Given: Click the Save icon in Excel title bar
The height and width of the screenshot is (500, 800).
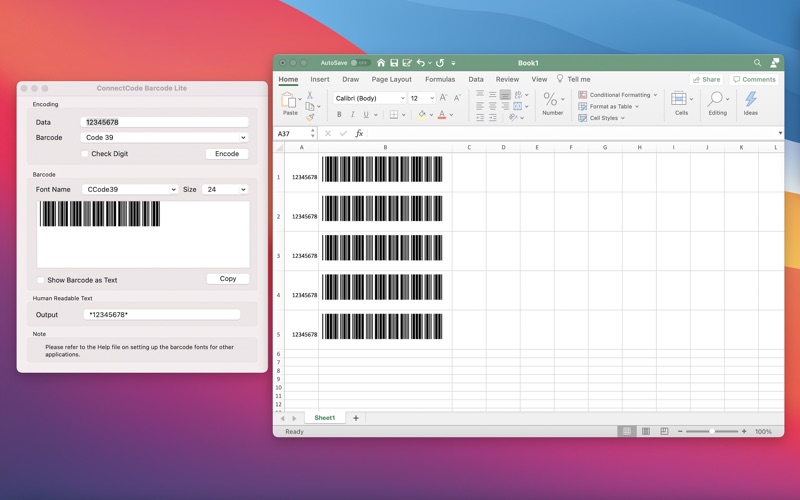Looking at the screenshot, I should pyautogui.click(x=394, y=63).
